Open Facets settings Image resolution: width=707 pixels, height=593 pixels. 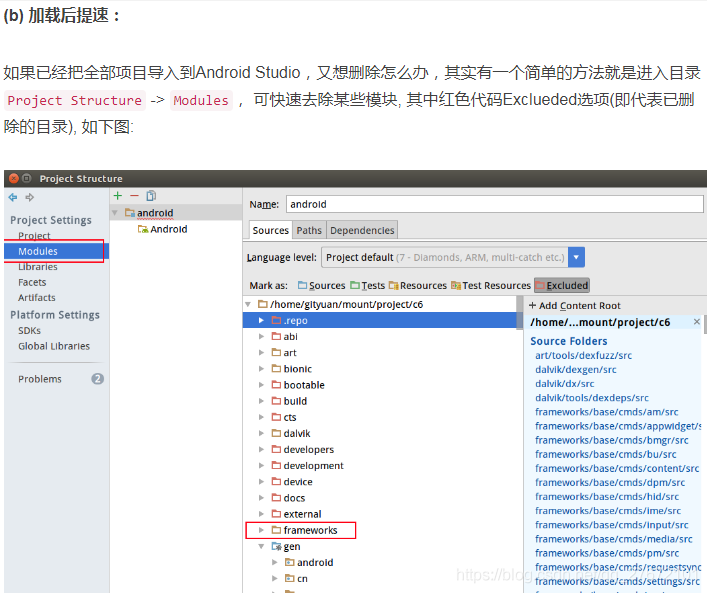32,282
